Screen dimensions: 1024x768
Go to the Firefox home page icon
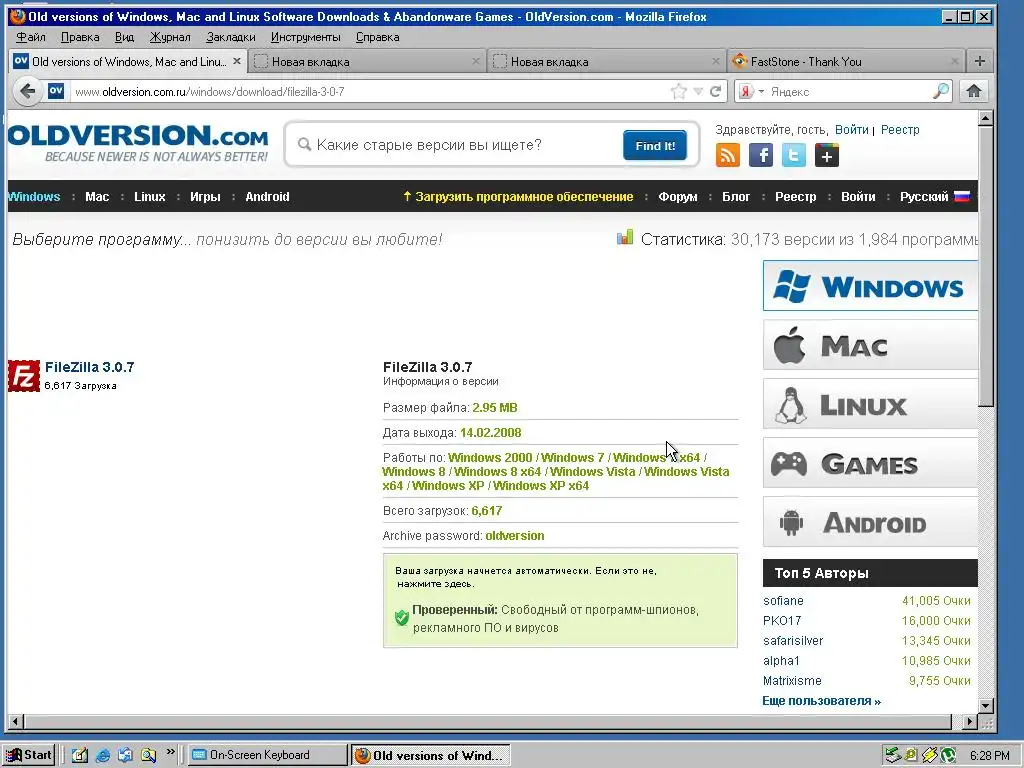click(x=974, y=91)
